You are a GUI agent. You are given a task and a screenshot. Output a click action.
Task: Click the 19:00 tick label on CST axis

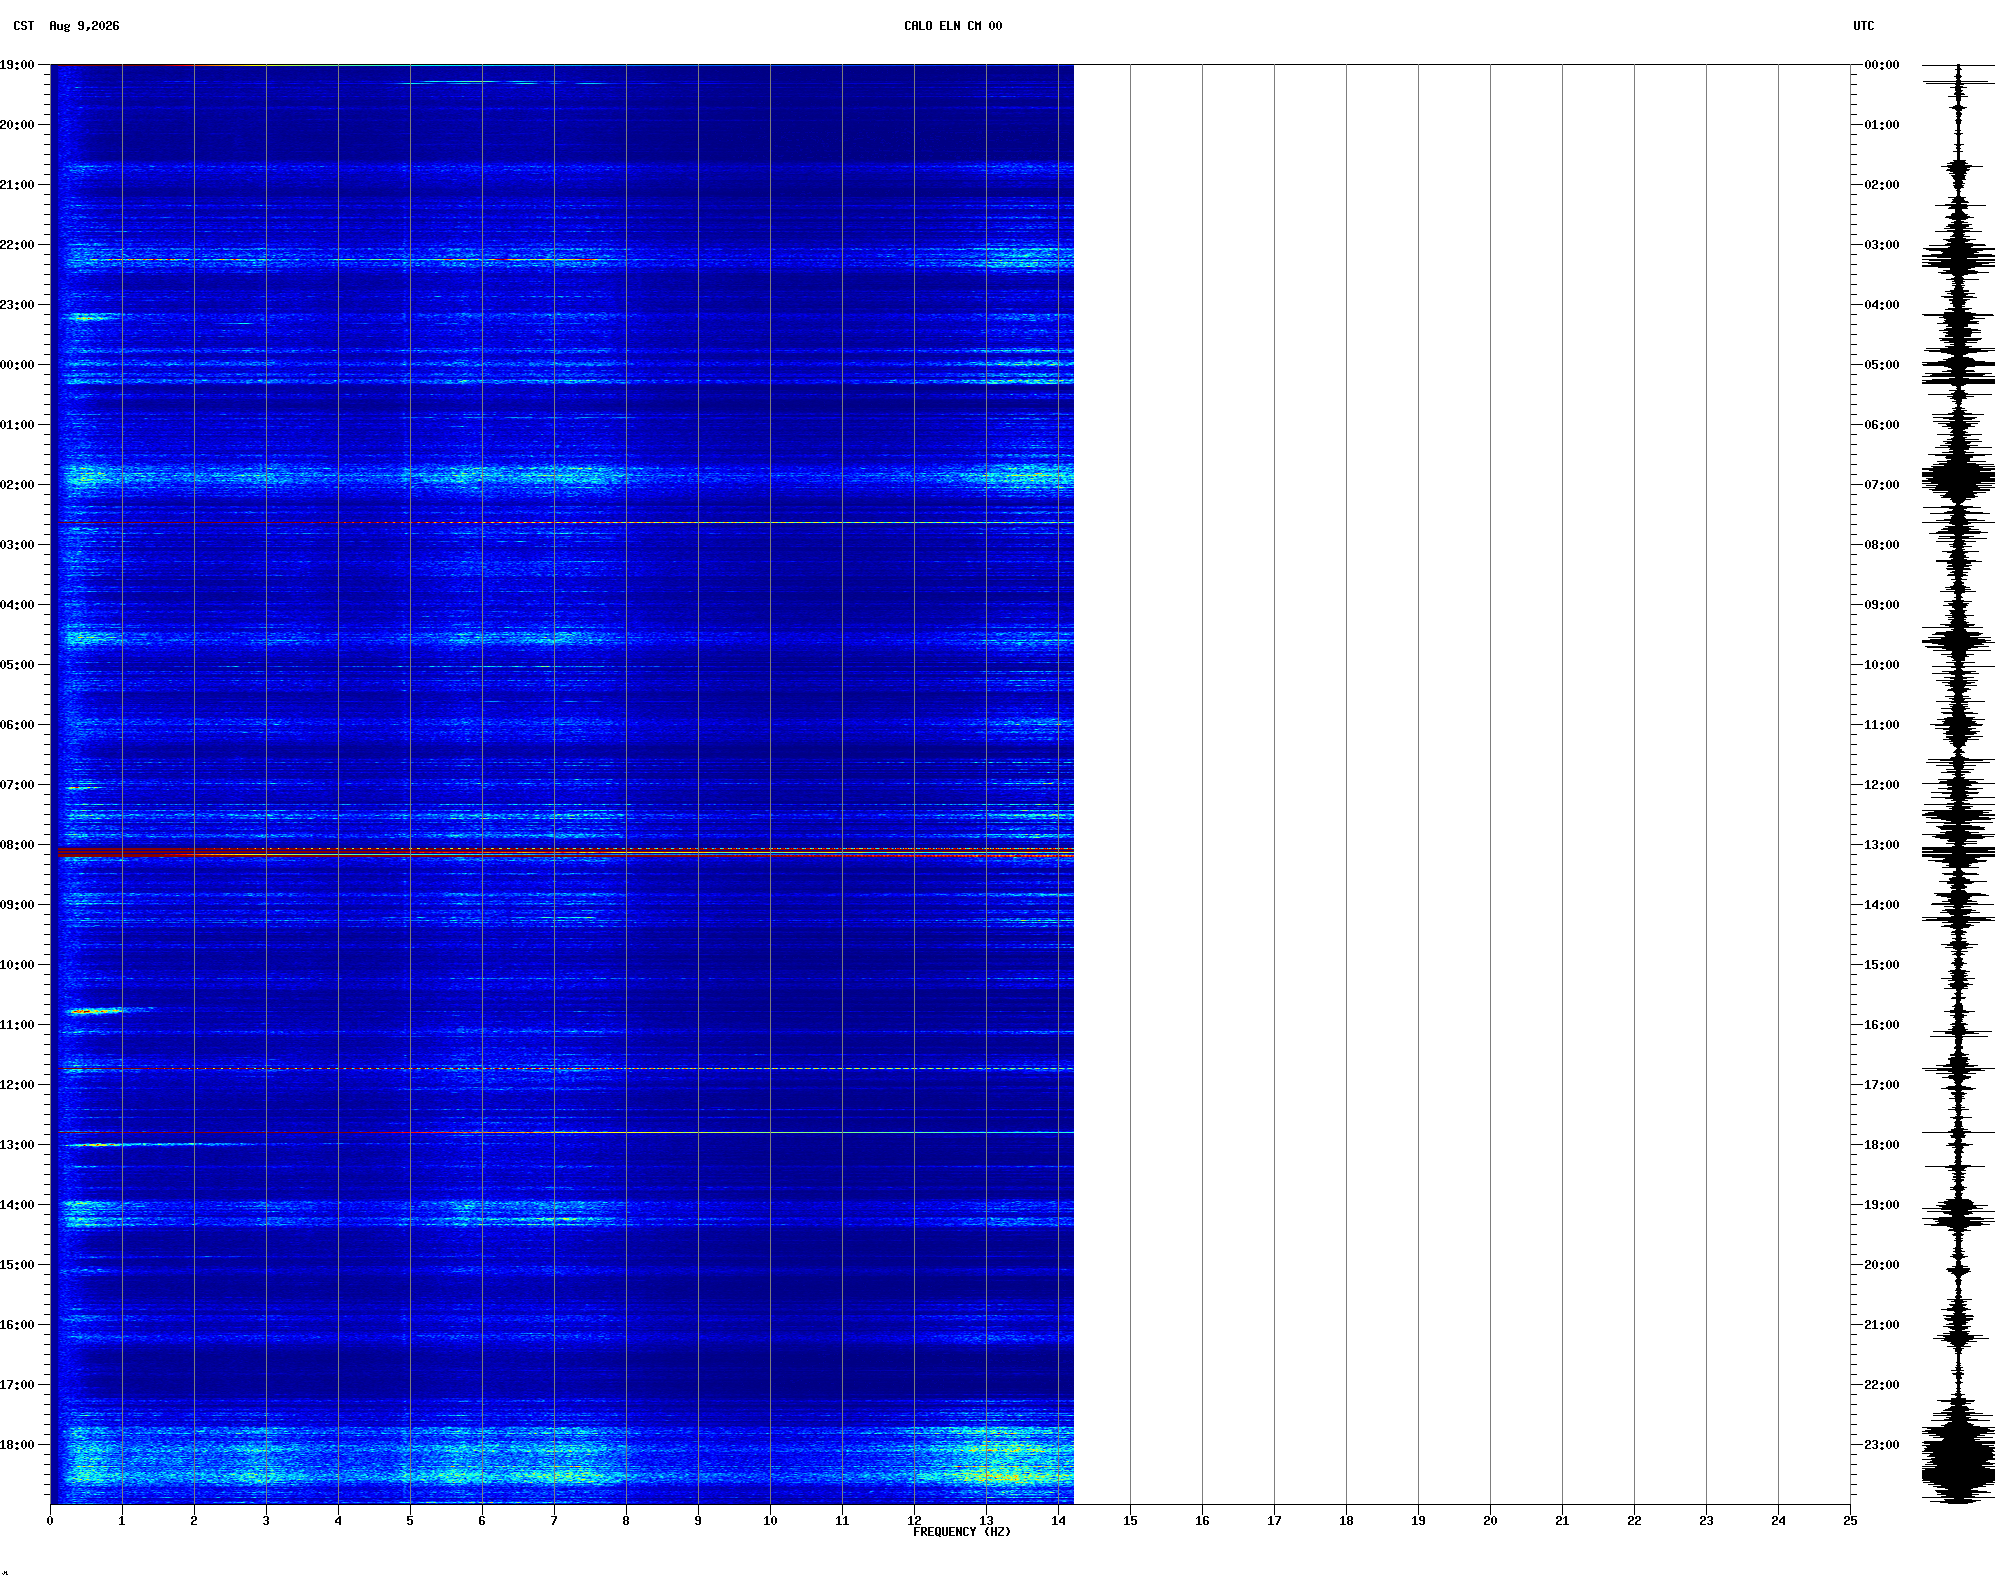17,65
